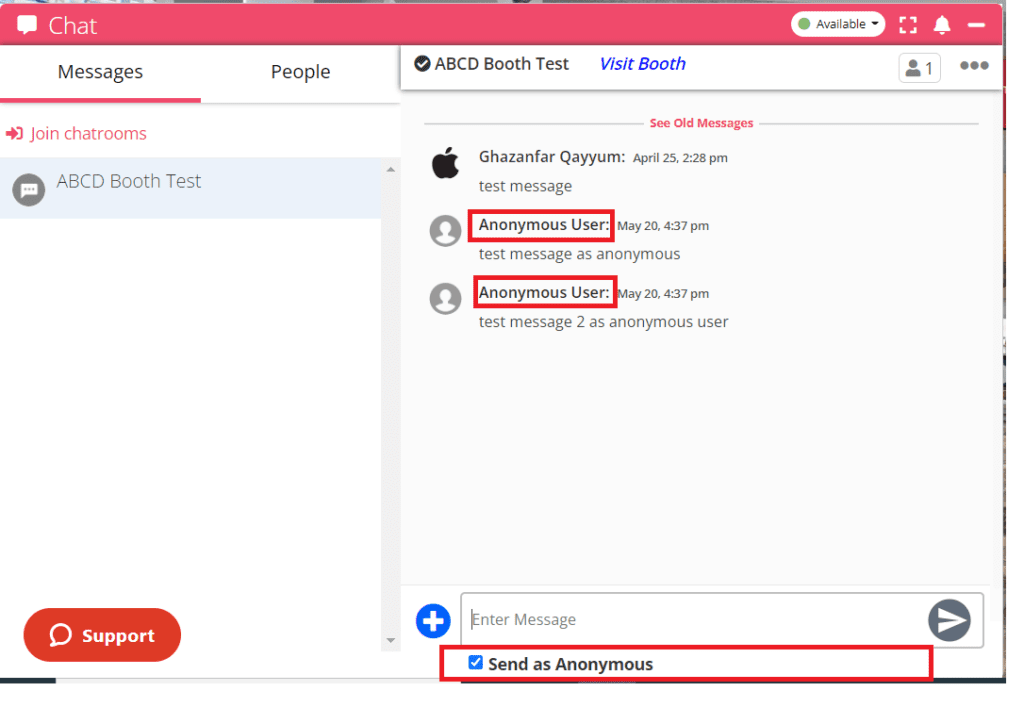
Task: Click the Chat speech bubble icon
Action: pos(27,25)
